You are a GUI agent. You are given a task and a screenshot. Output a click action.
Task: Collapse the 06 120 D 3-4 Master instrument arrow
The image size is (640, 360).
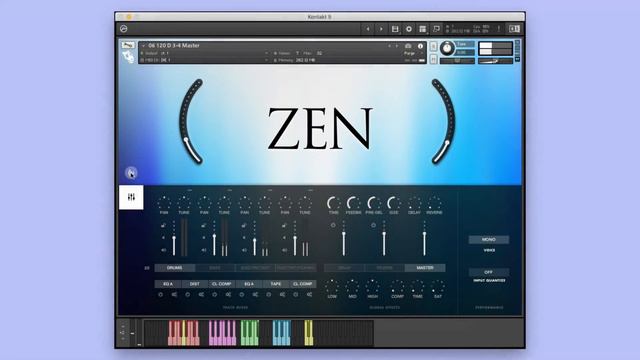[x=143, y=46]
